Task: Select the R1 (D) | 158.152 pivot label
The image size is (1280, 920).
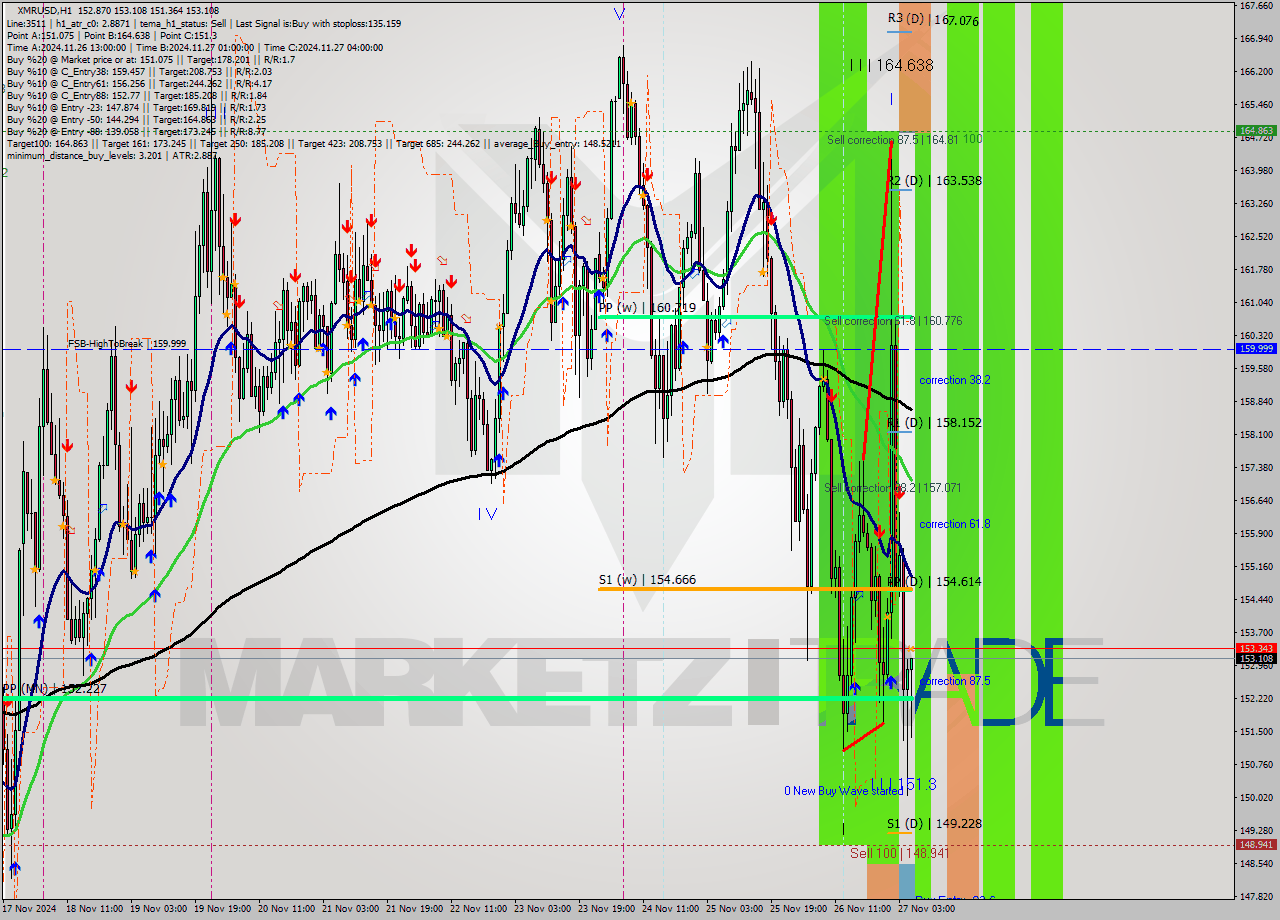Action: tap(934, 423)
